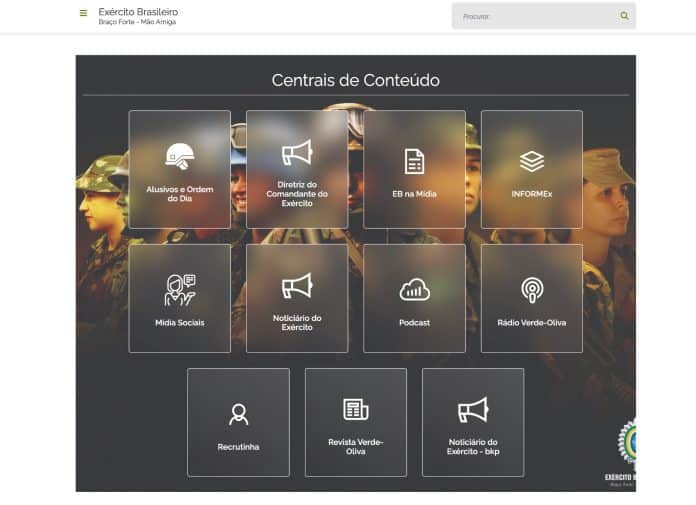Viewport: 696px width, 505px height.
Task: Open Podcast label
Action: 414,323
